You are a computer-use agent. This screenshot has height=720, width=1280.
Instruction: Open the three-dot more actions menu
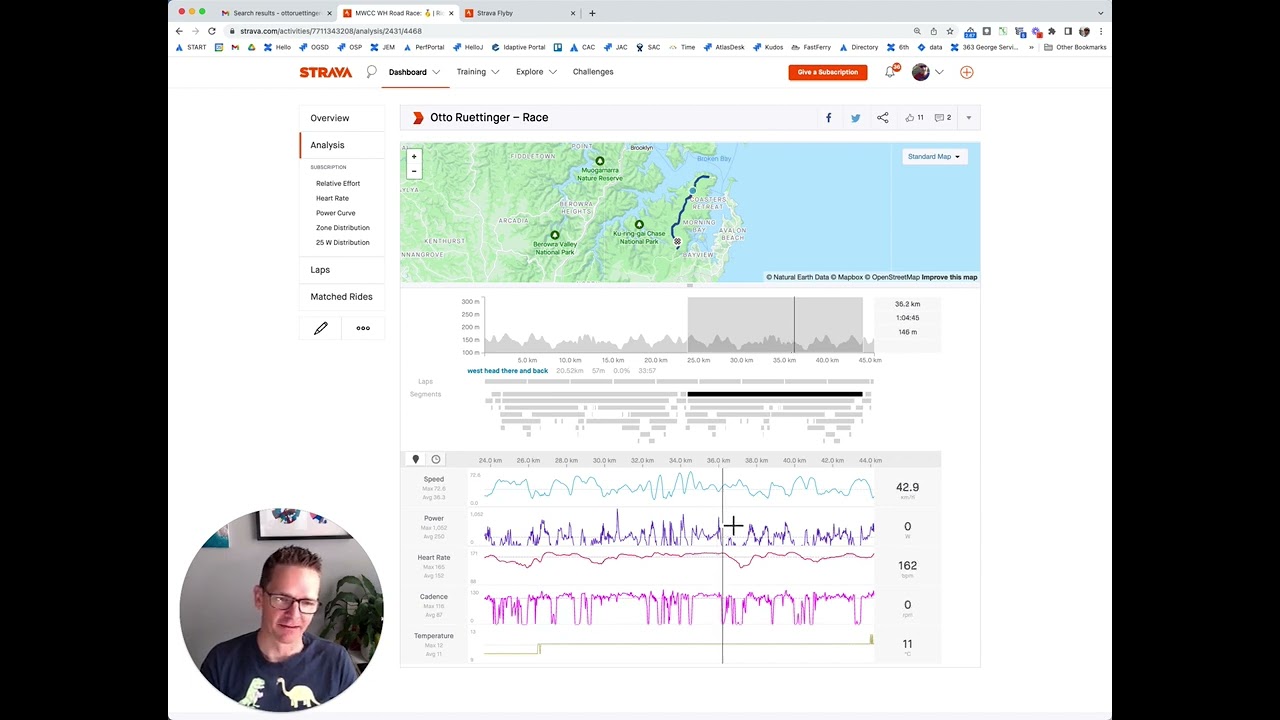[363, 328]
